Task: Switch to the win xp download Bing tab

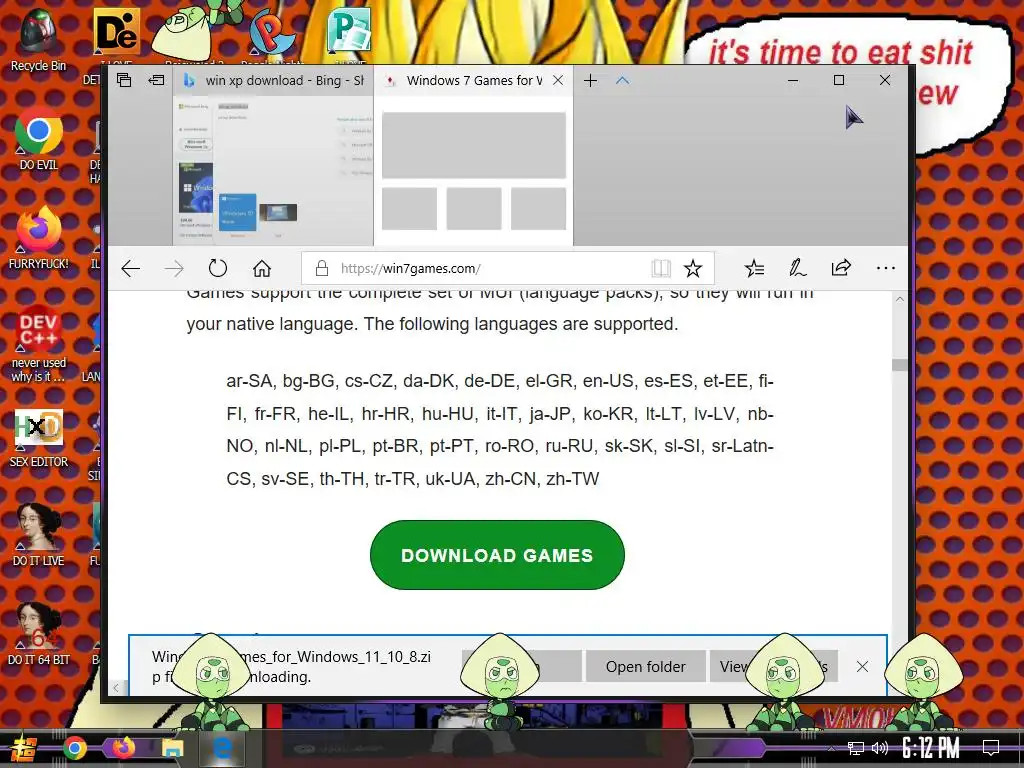Action: coord(273,80)
